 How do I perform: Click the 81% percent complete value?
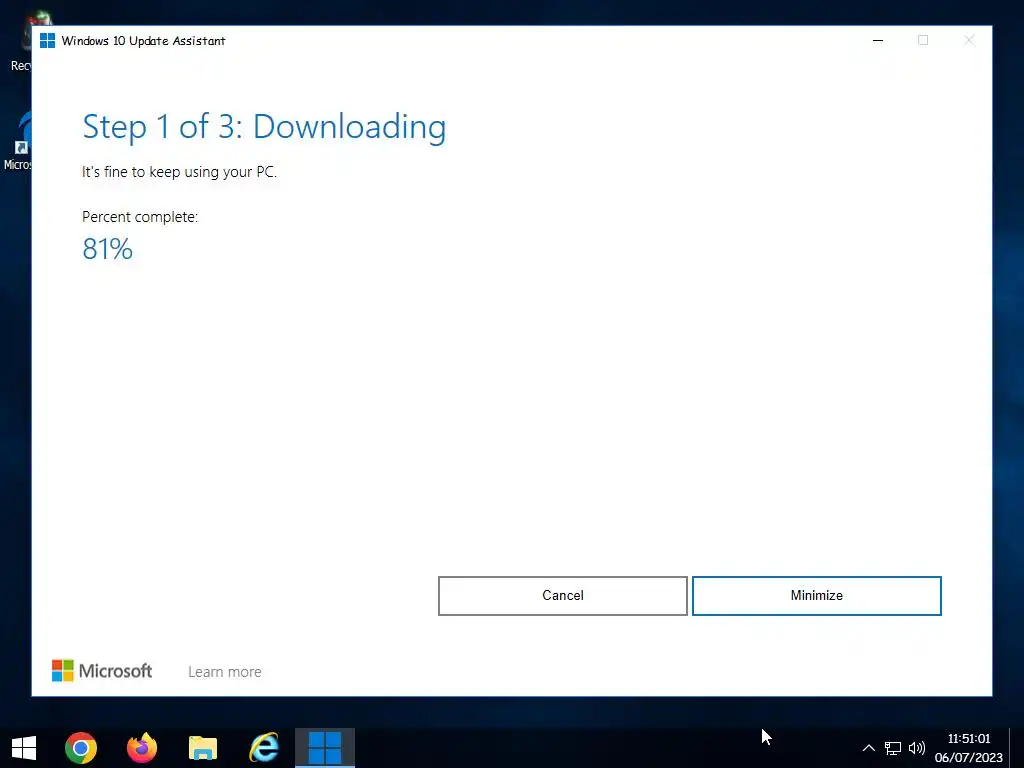(107, 249)
